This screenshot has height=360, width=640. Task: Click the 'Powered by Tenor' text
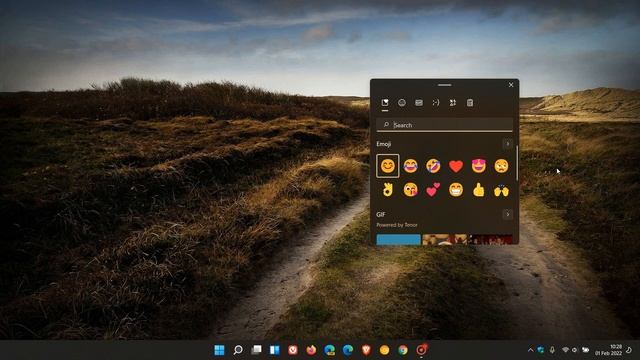pyautogui.click(x=397, y=225)
